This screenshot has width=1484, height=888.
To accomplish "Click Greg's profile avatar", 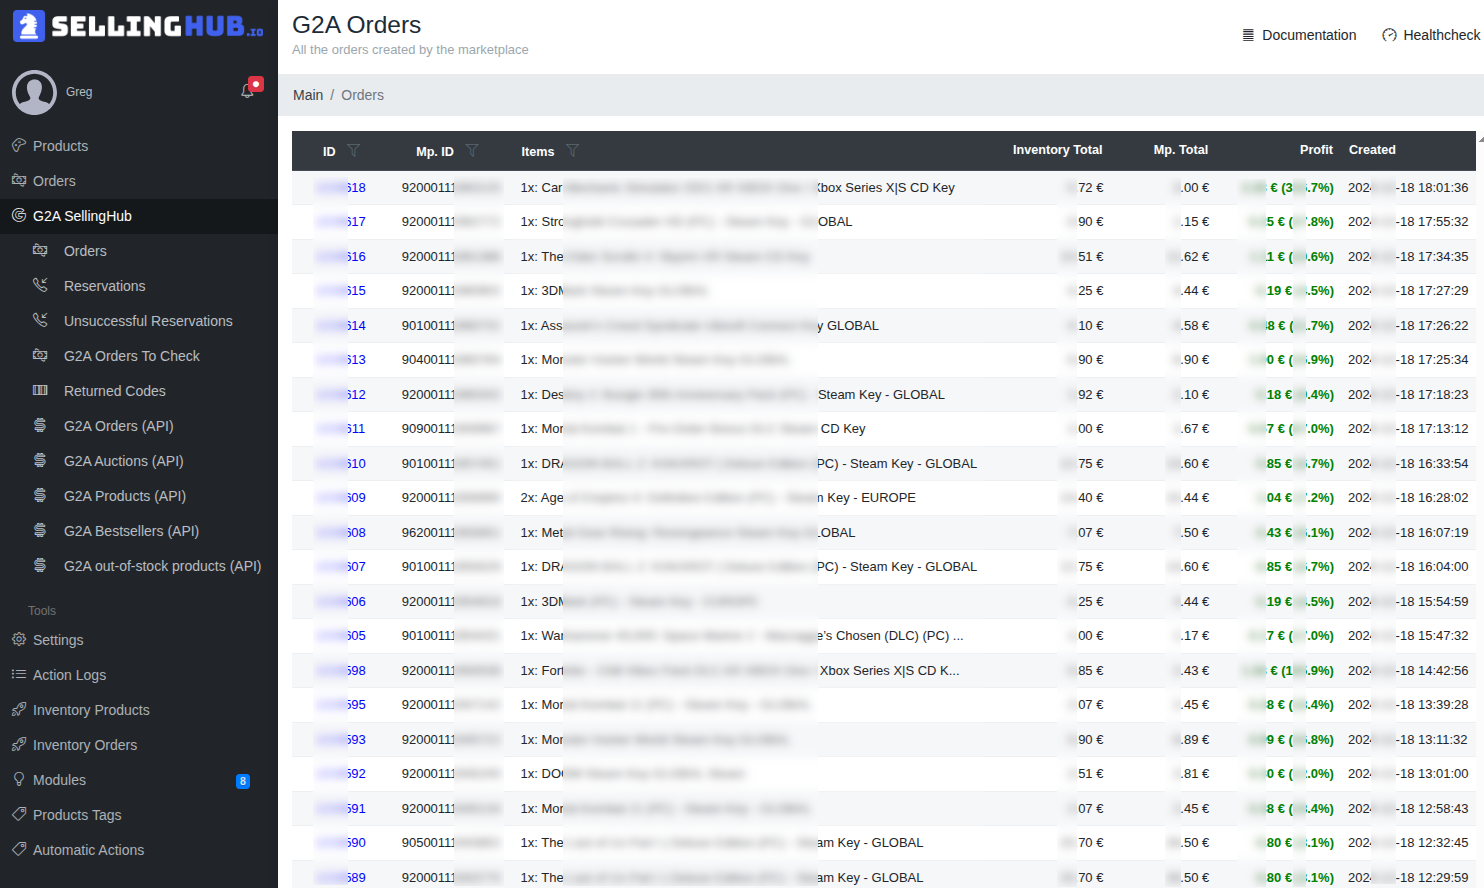I will point(34,92).
